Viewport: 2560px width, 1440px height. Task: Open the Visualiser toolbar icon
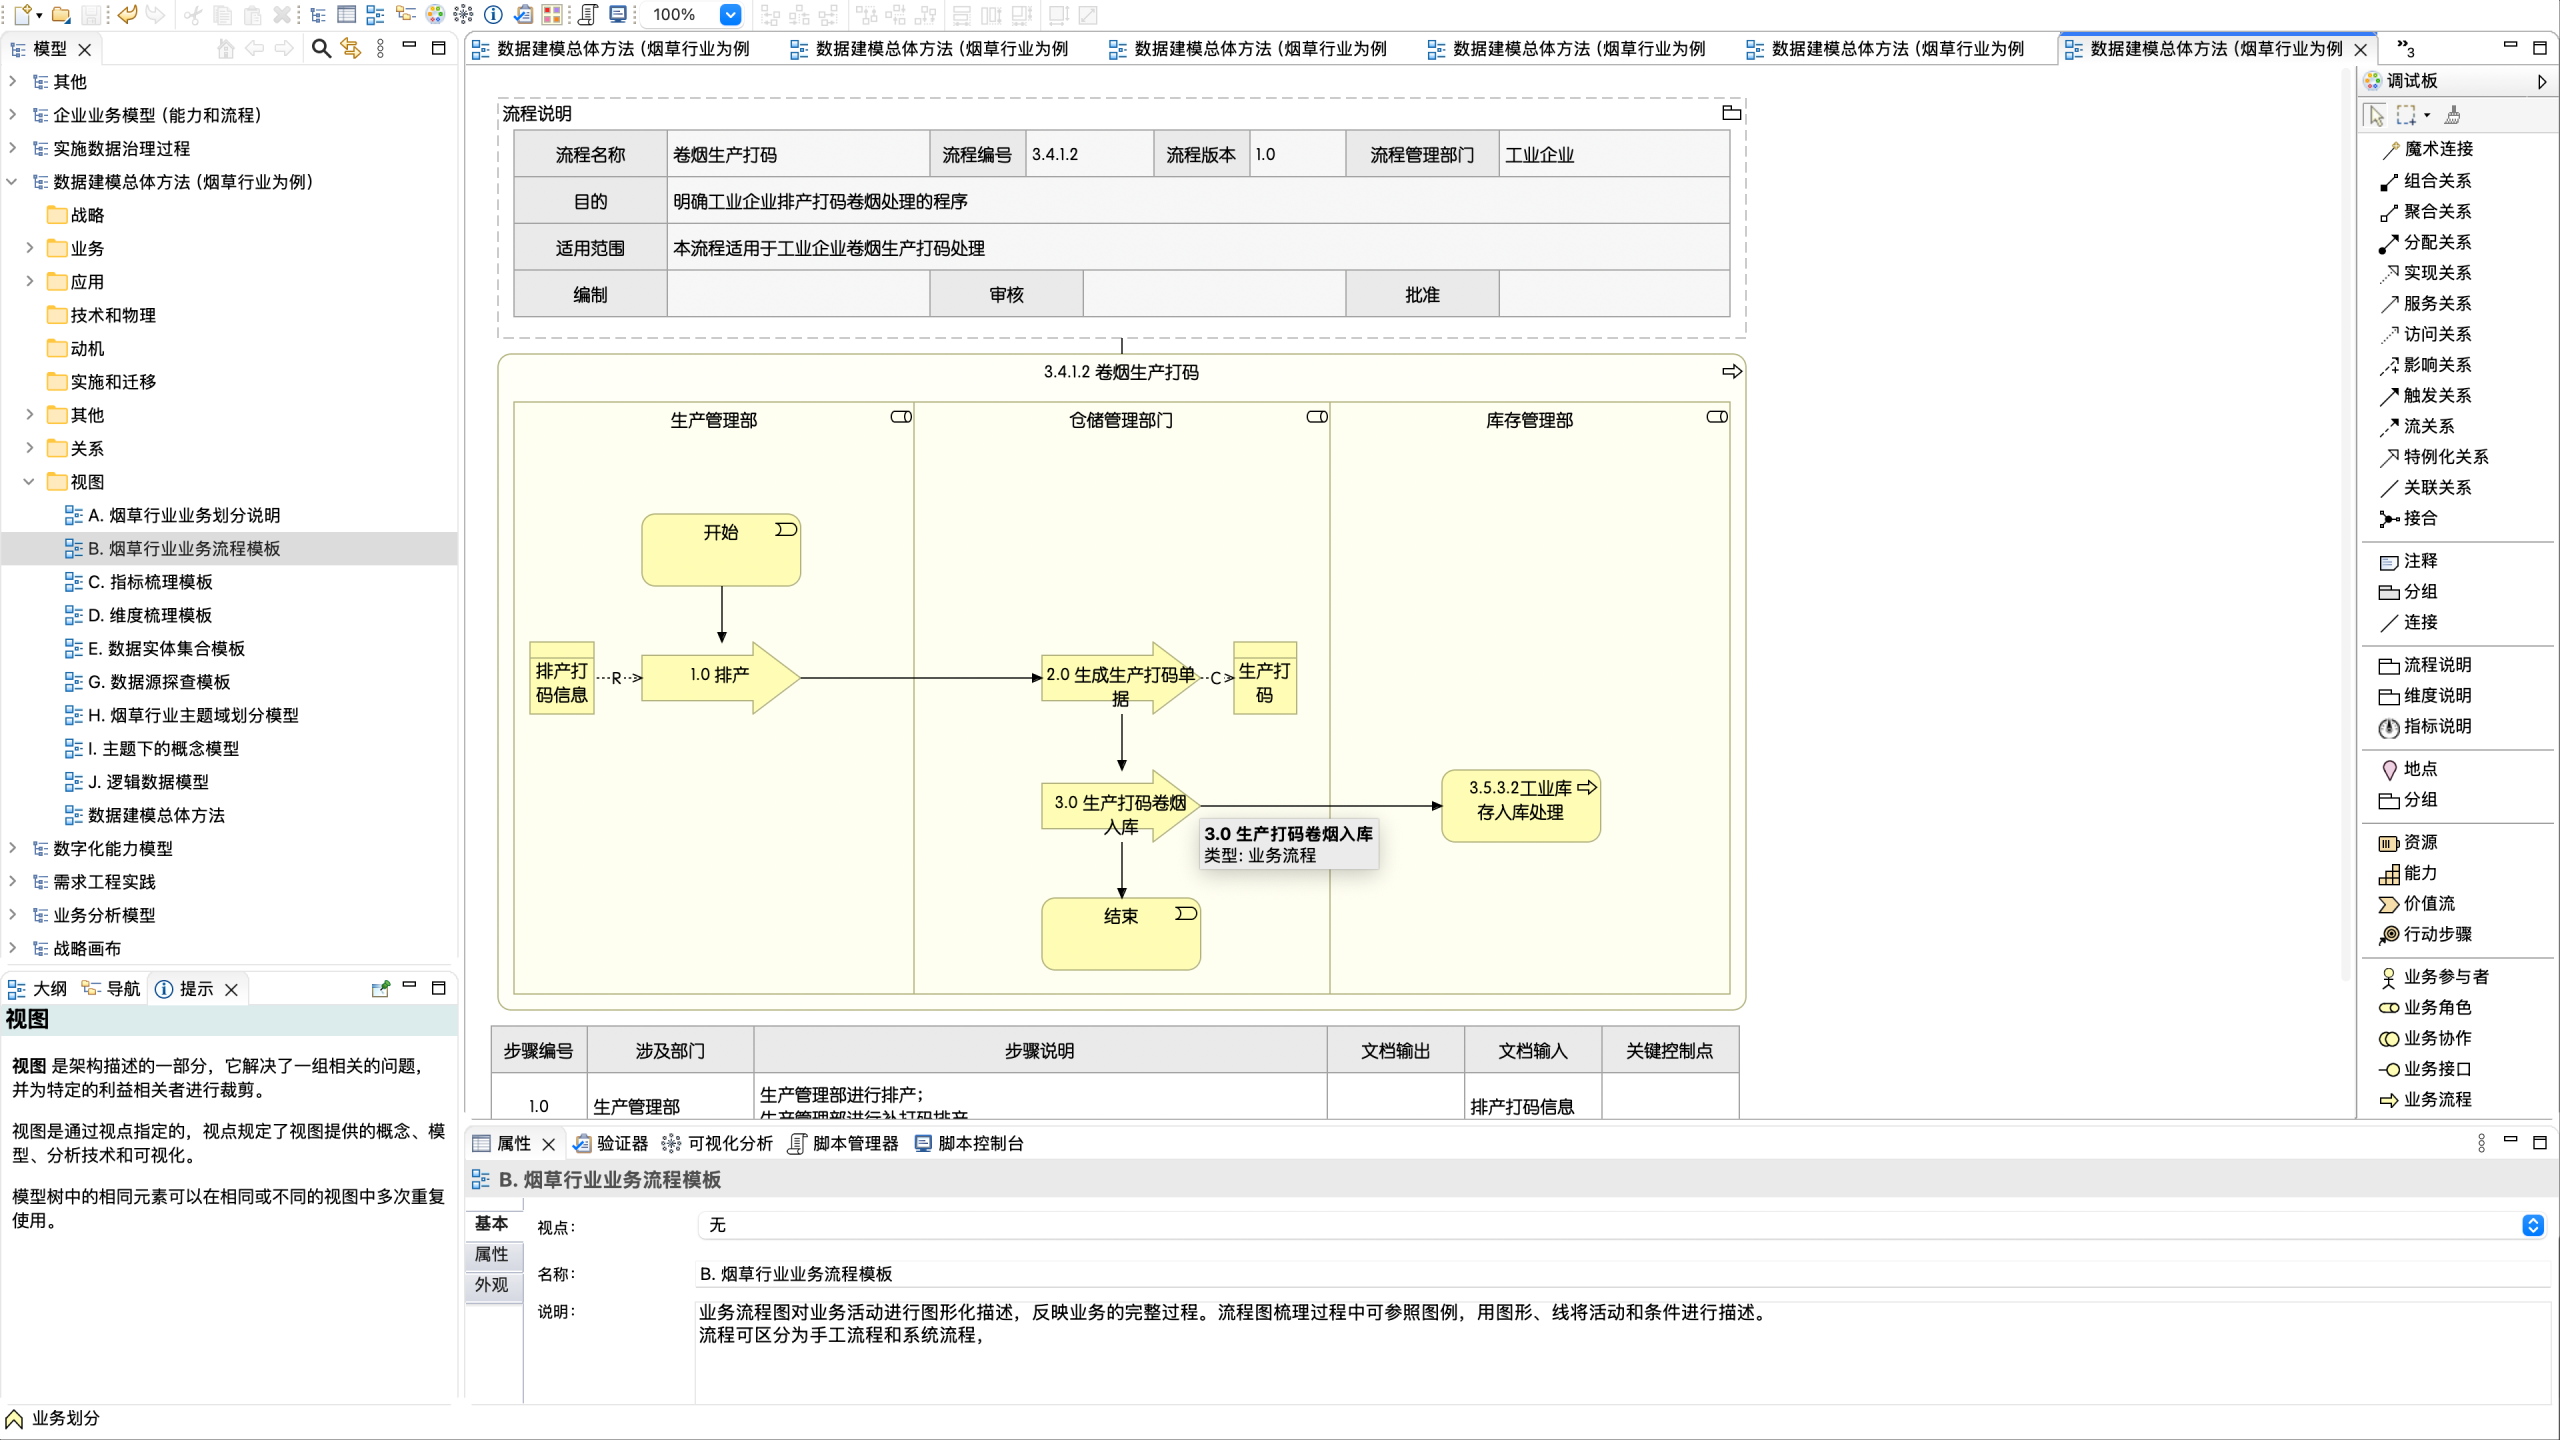pyautogui.click(x=464, y=15)
